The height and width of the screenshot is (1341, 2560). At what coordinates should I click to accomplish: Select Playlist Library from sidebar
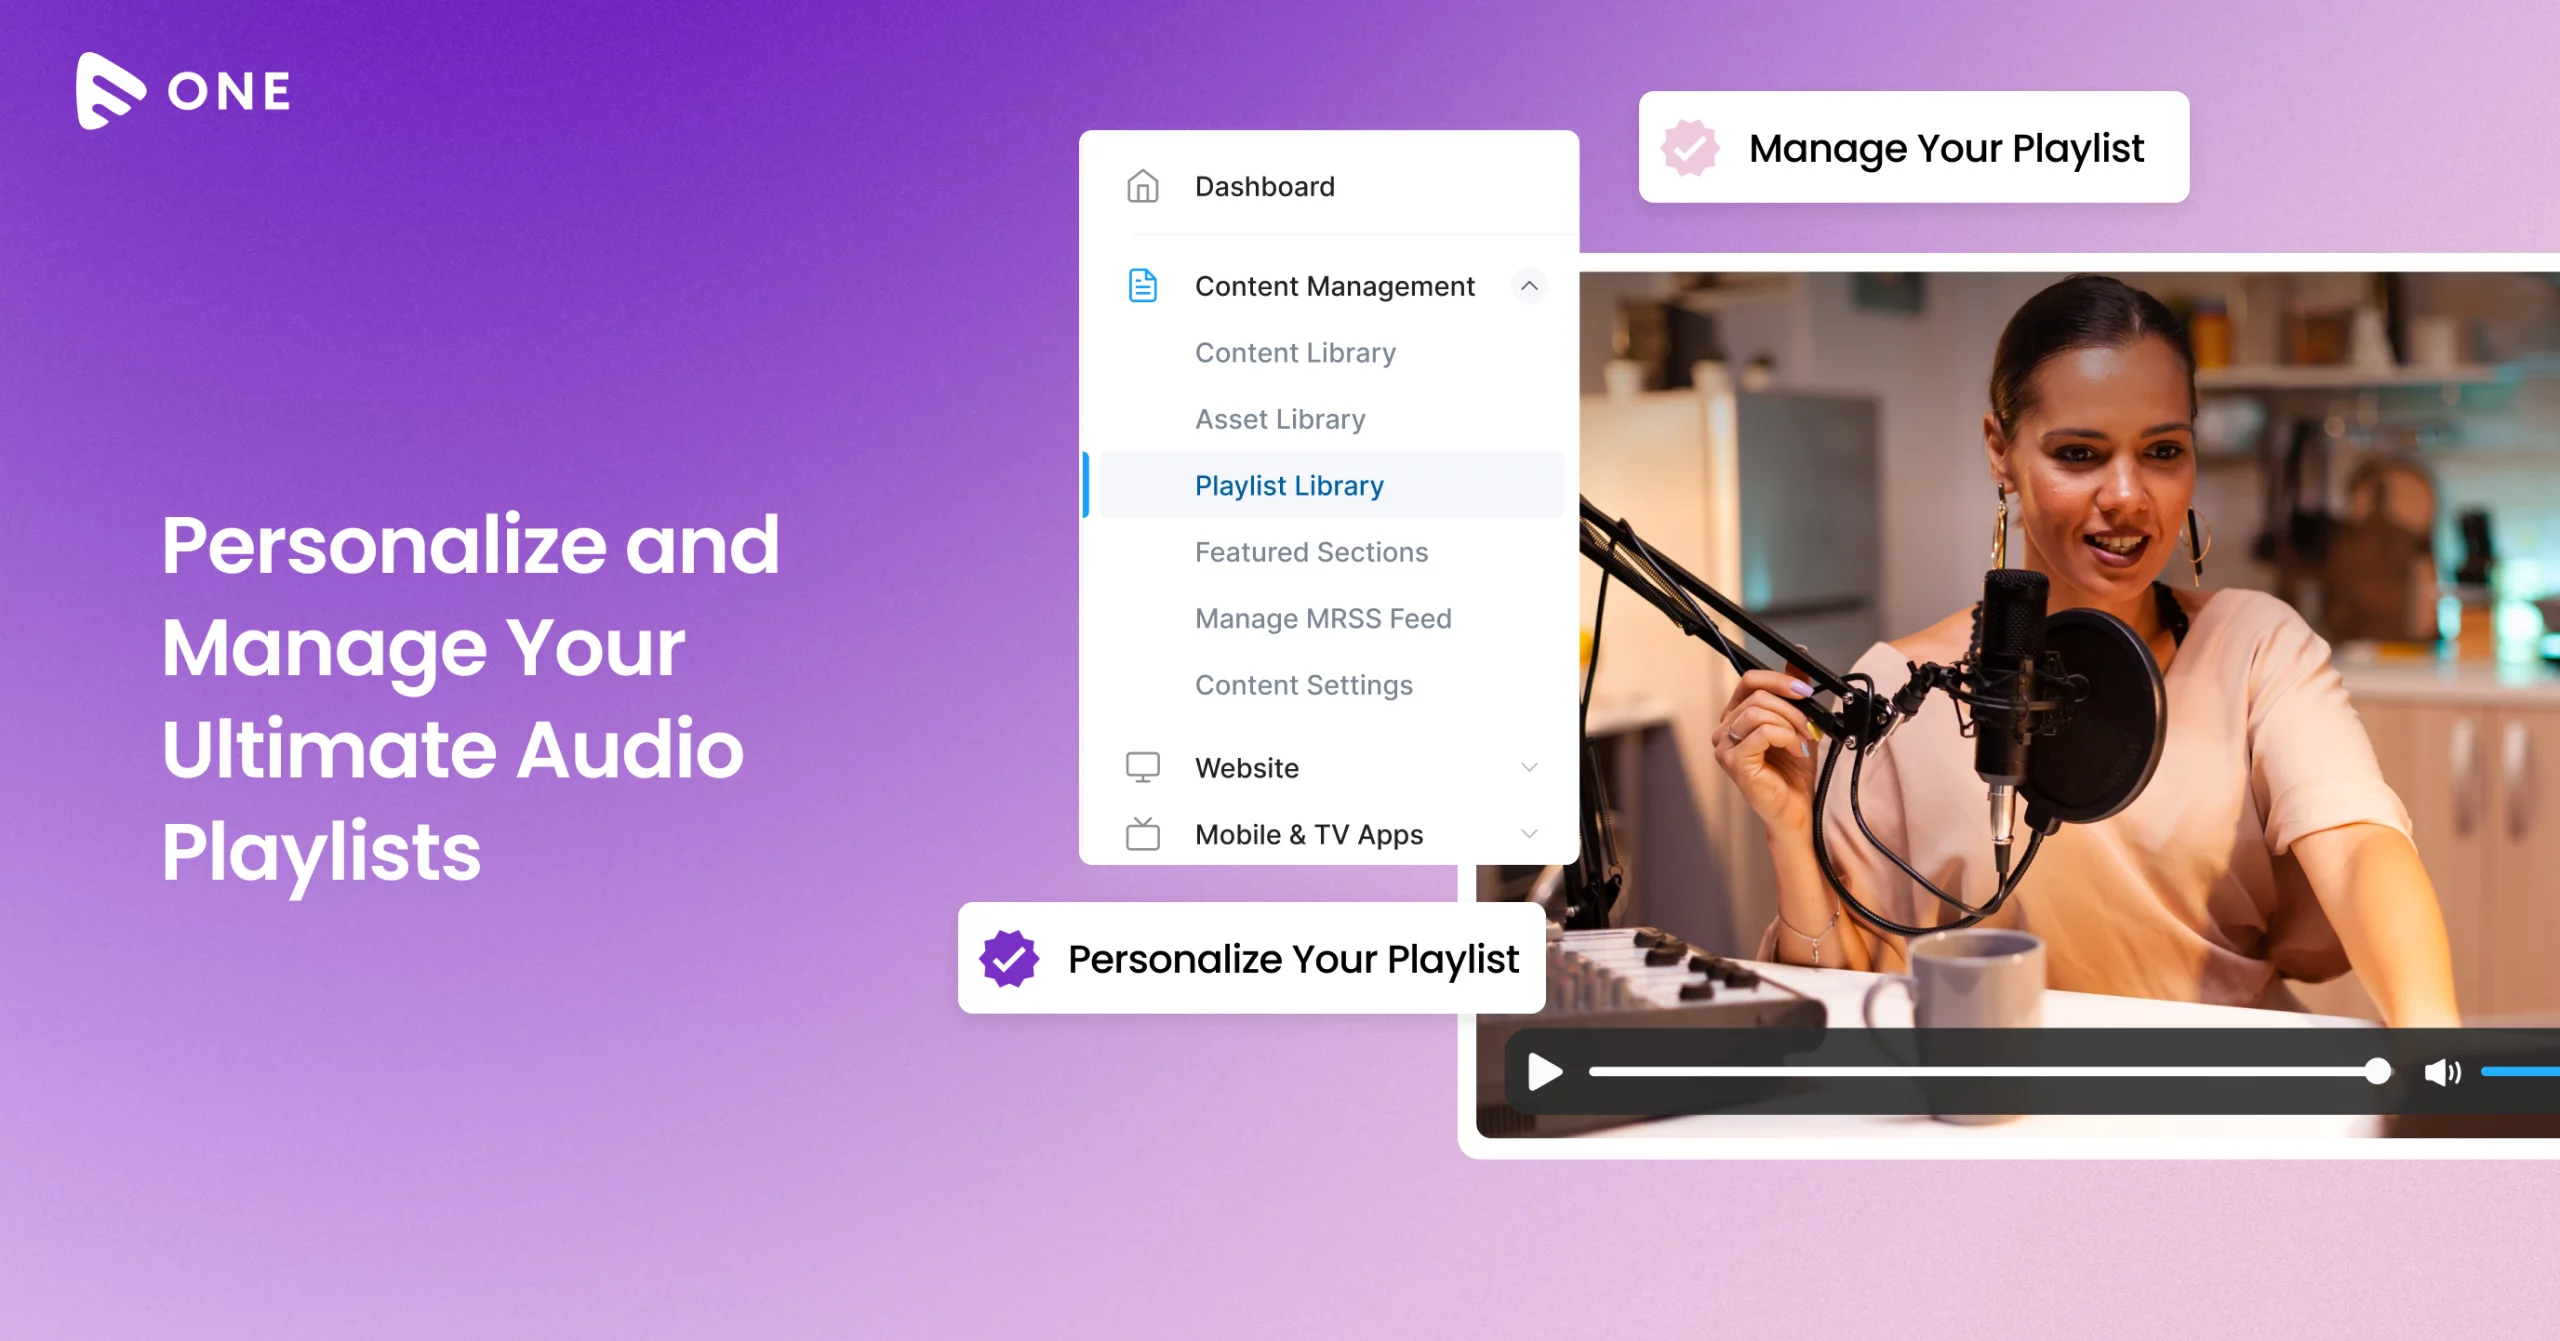click(1292, 484)
